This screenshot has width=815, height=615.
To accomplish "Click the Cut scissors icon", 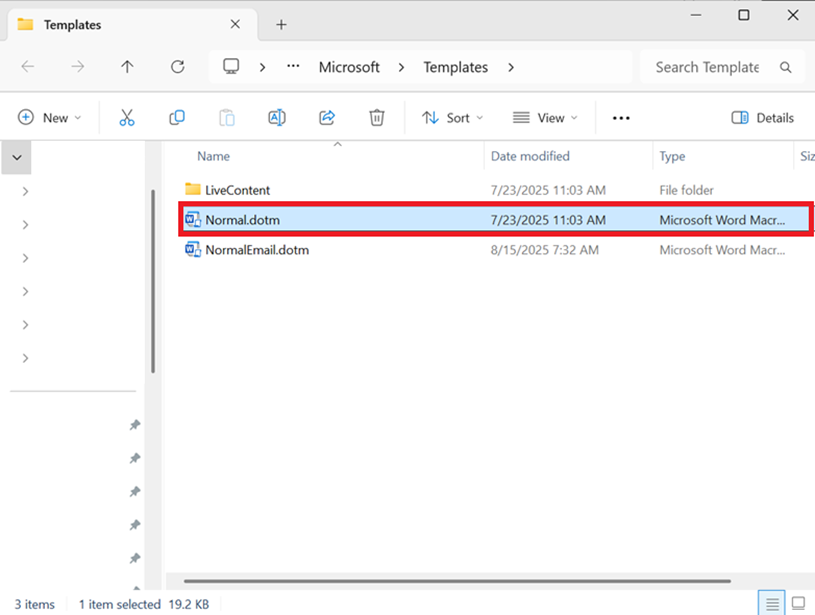I will click(x=127, y=118).
